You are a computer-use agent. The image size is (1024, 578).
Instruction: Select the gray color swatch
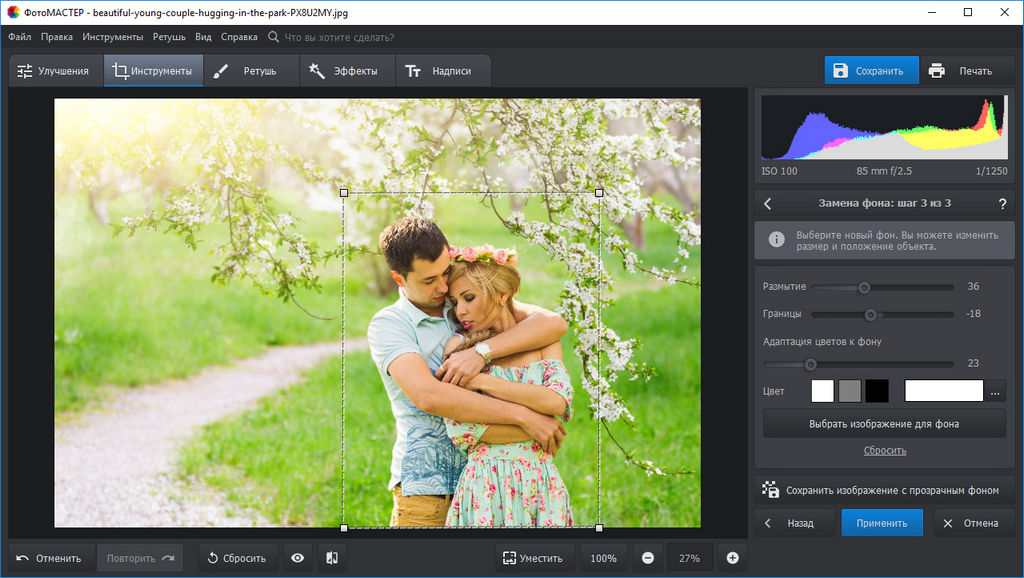[x=850, y=391]
